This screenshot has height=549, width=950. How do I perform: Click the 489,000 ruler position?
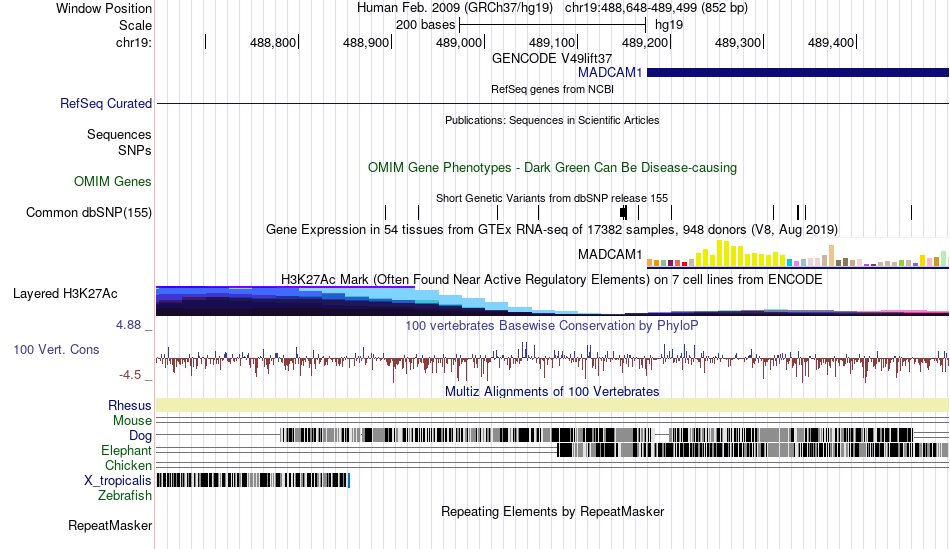tap(459, 42)
